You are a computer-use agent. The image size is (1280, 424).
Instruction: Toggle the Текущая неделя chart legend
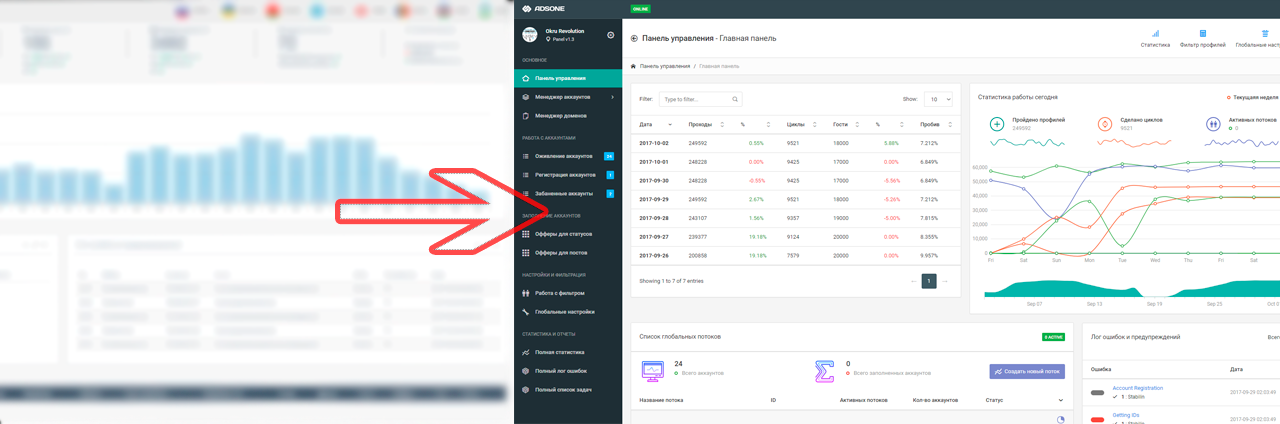point(1253,98)
